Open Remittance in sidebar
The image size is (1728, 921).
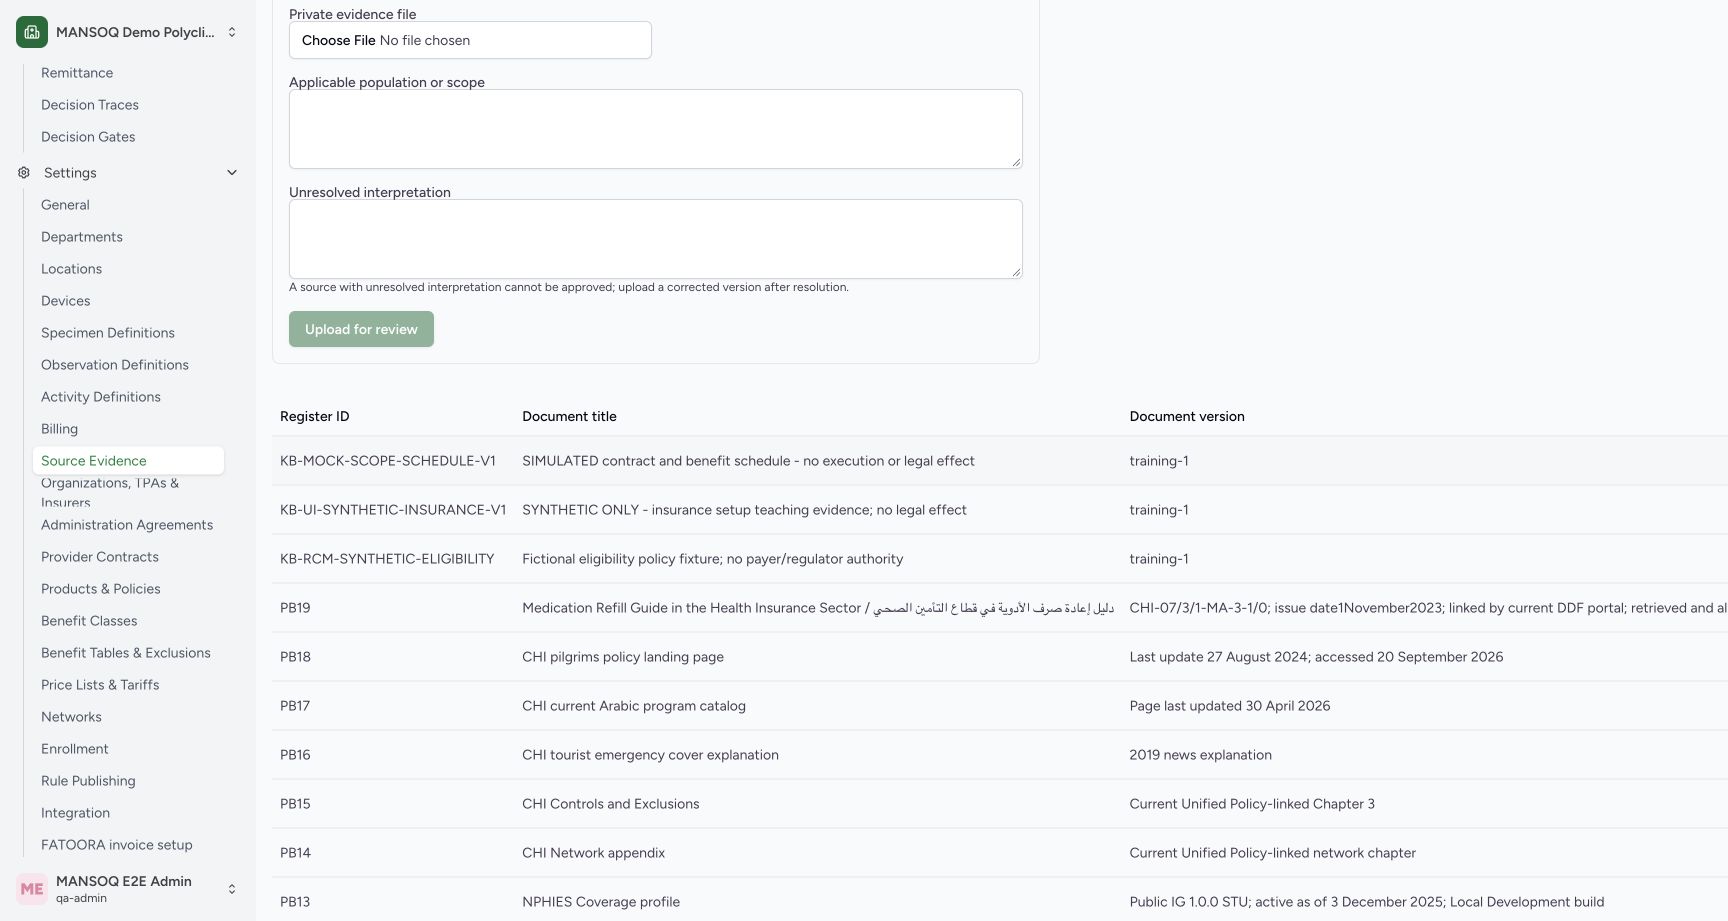[77, 73]
